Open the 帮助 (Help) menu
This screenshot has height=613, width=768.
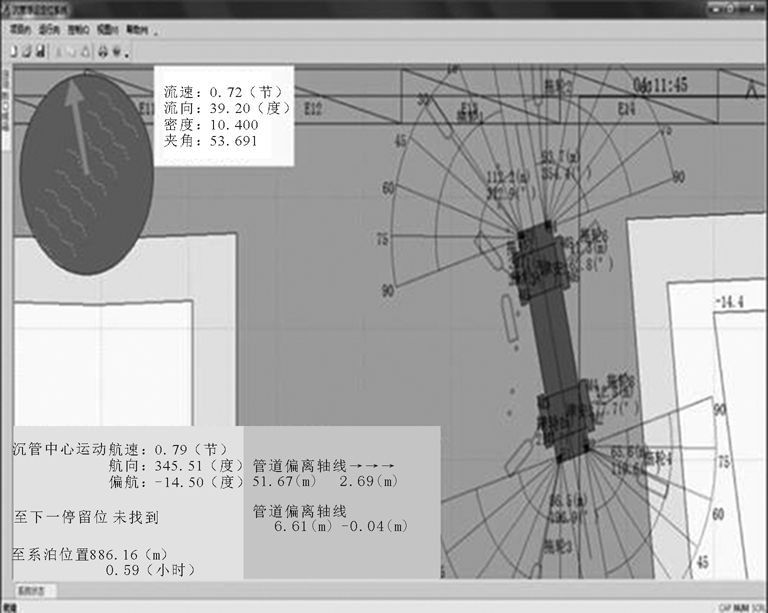[x=137, y=30]
